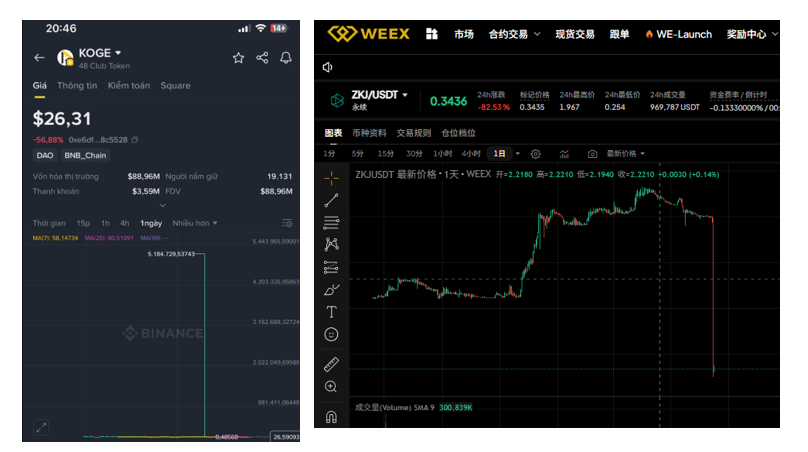Toggle the WEEX announcement speaker icon
808x452 pixels.
[328, 68]
